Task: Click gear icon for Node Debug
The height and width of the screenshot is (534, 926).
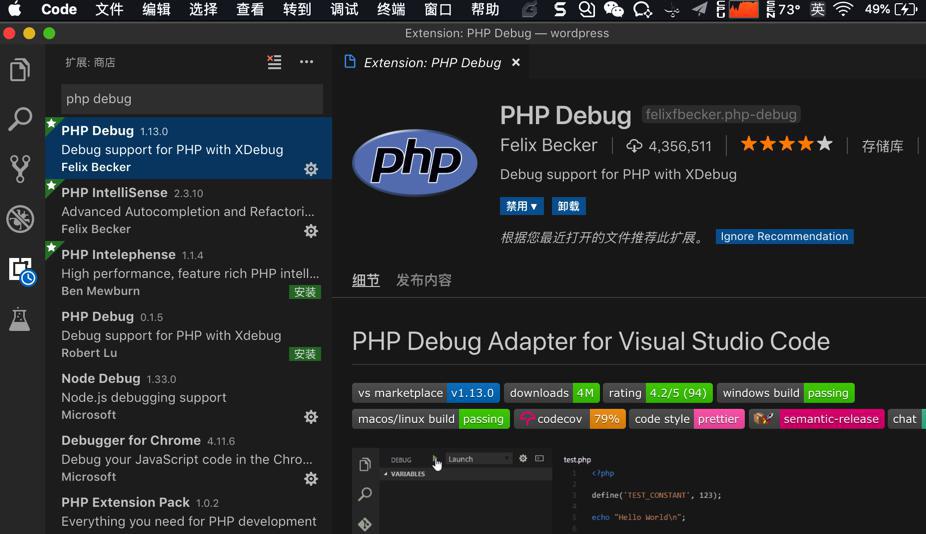Action: [311, 417]
